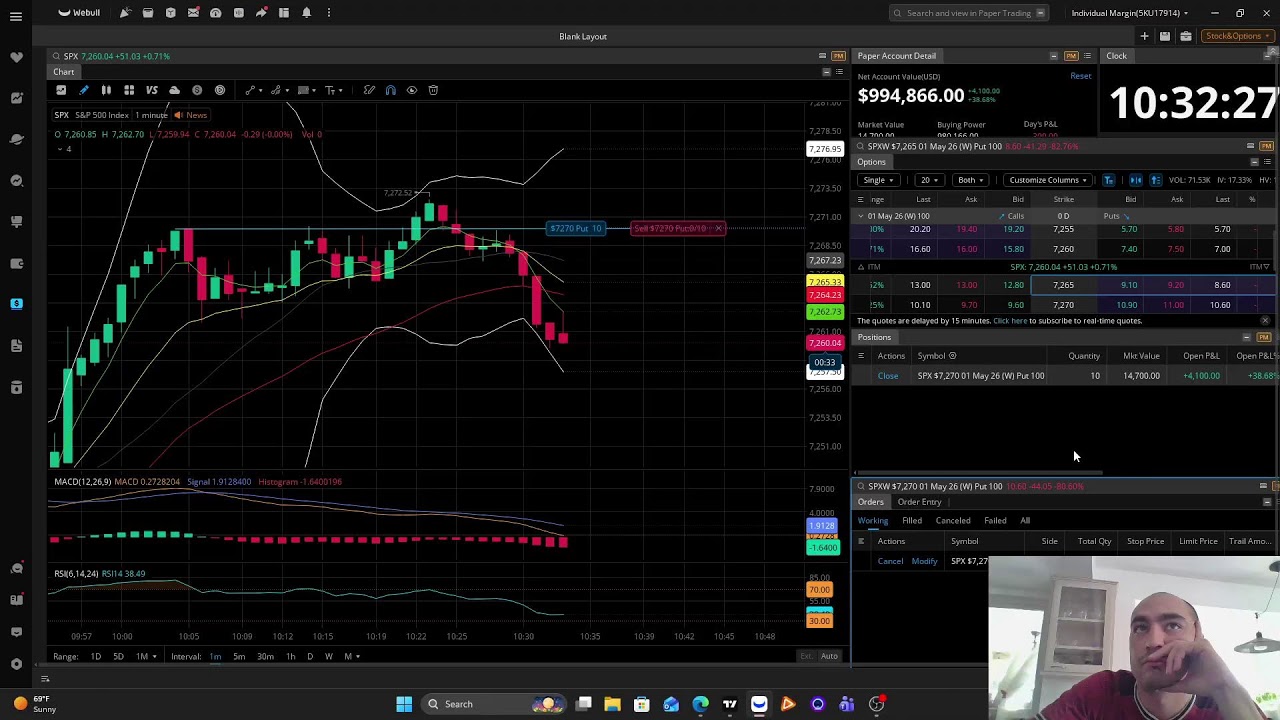Click the center-on-strike icon in the options toolbar
This screenshot has height=720, width=1280.
1136,180
